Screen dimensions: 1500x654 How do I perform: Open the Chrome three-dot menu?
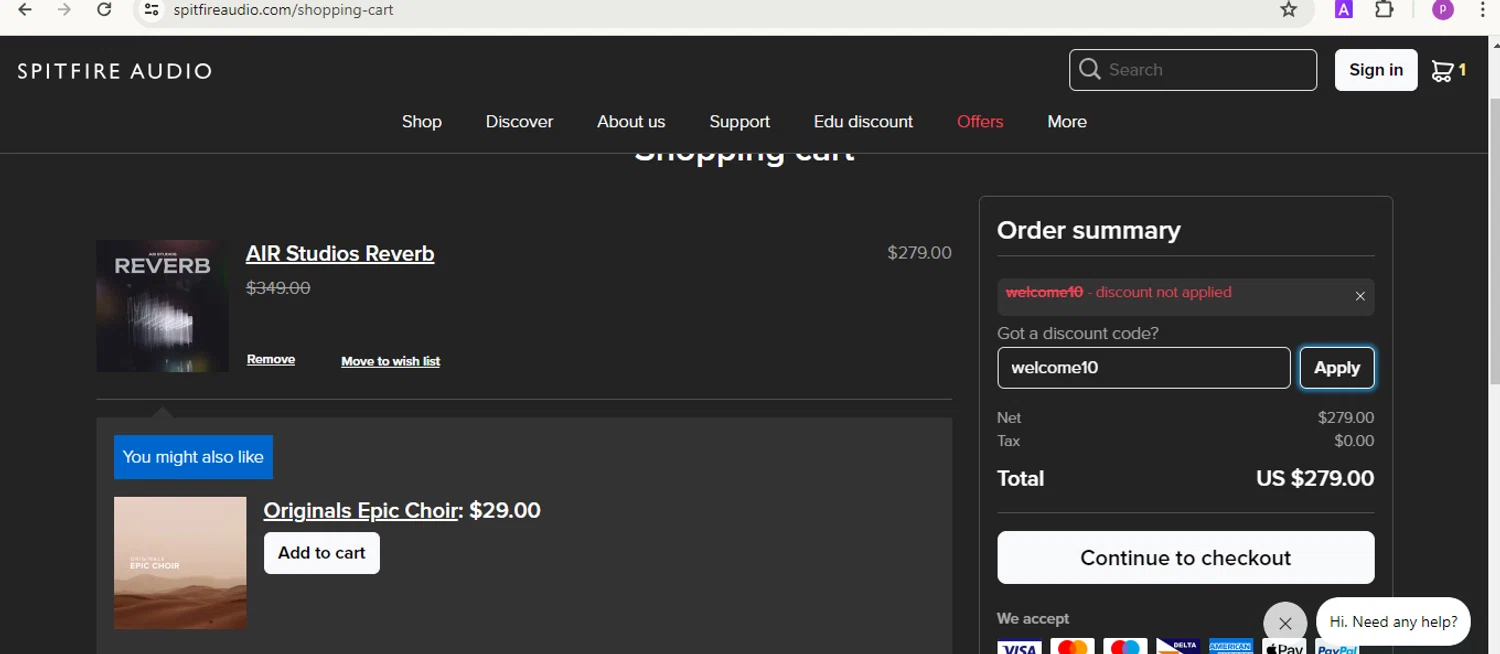click(x=1483, y=10)
